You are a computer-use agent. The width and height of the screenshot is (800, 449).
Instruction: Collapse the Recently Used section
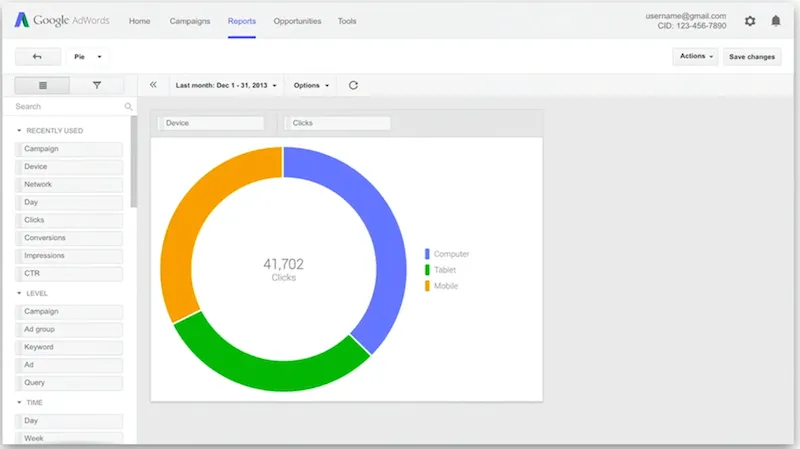tap(19, 131)
